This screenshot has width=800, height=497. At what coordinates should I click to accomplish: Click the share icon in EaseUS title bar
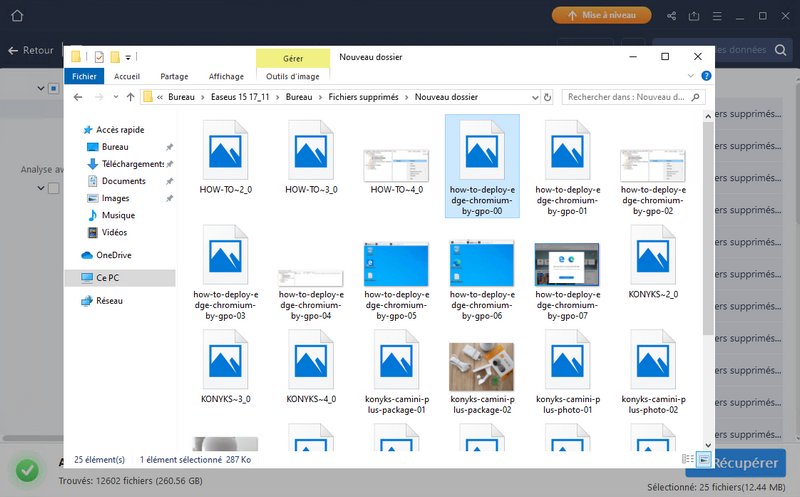point(671,16)
